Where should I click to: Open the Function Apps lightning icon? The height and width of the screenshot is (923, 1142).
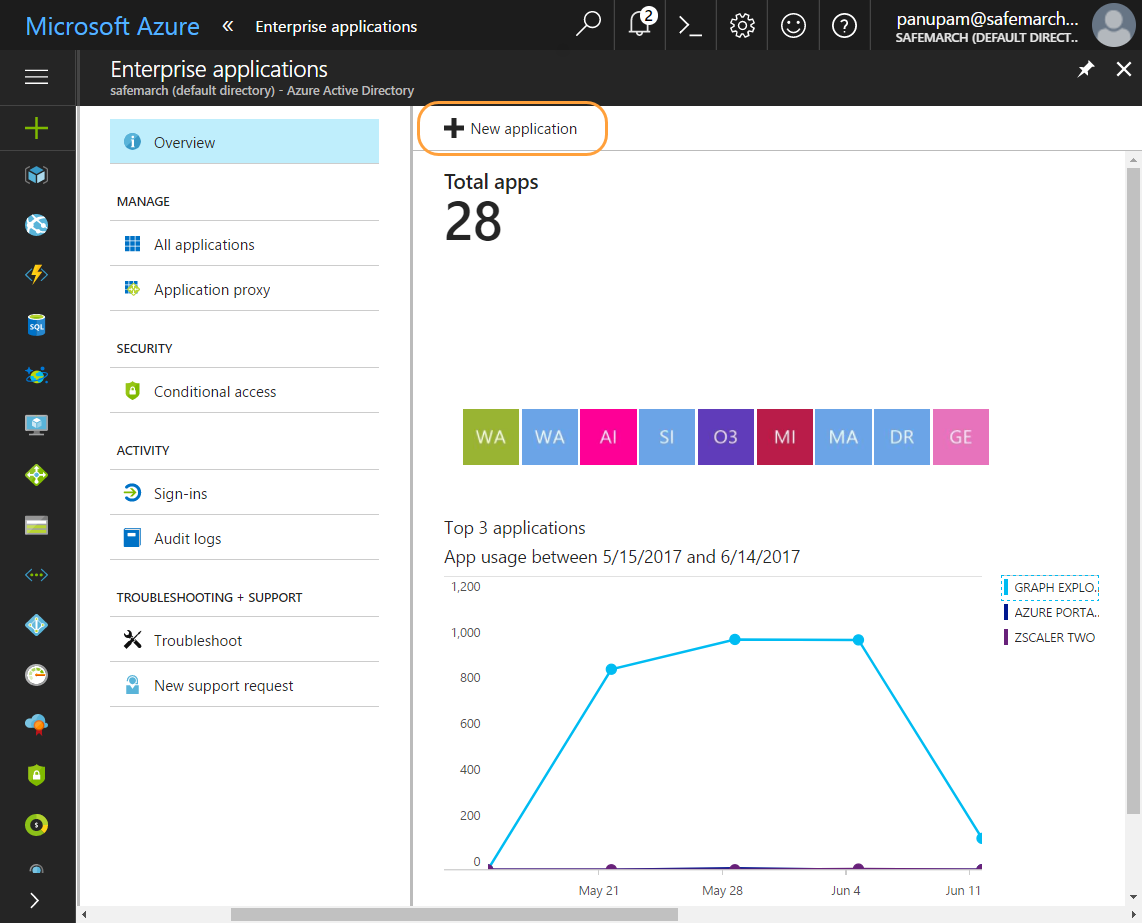tap(36, 274)
